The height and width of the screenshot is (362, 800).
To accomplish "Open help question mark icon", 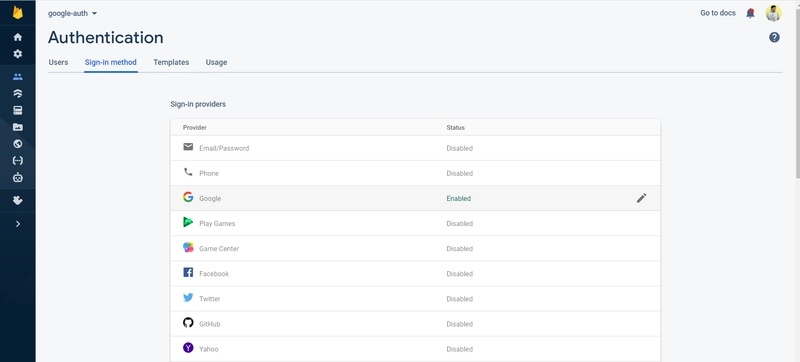I will point(774,37).
